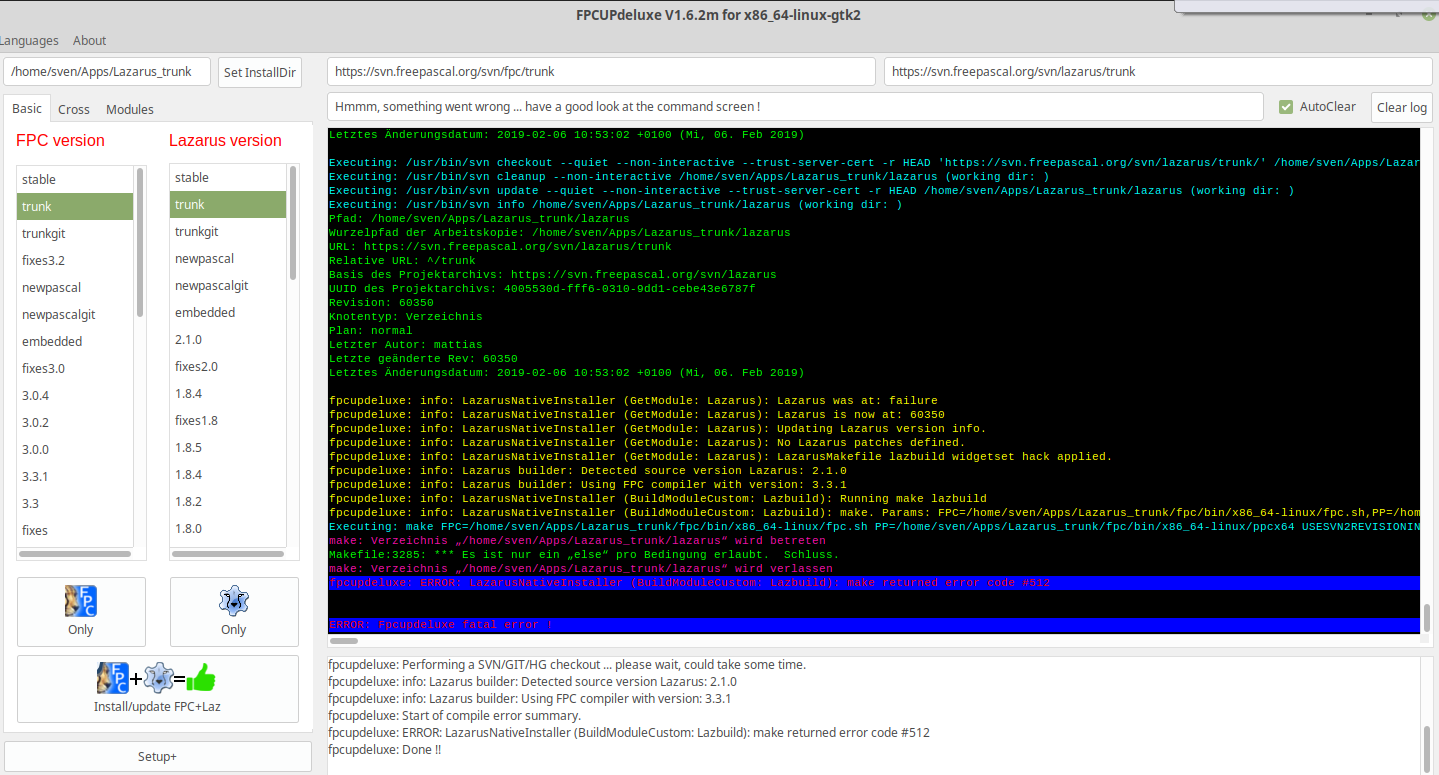Open the Languages menu
The height and width of the screenshot is (775, 1439).
29,41
